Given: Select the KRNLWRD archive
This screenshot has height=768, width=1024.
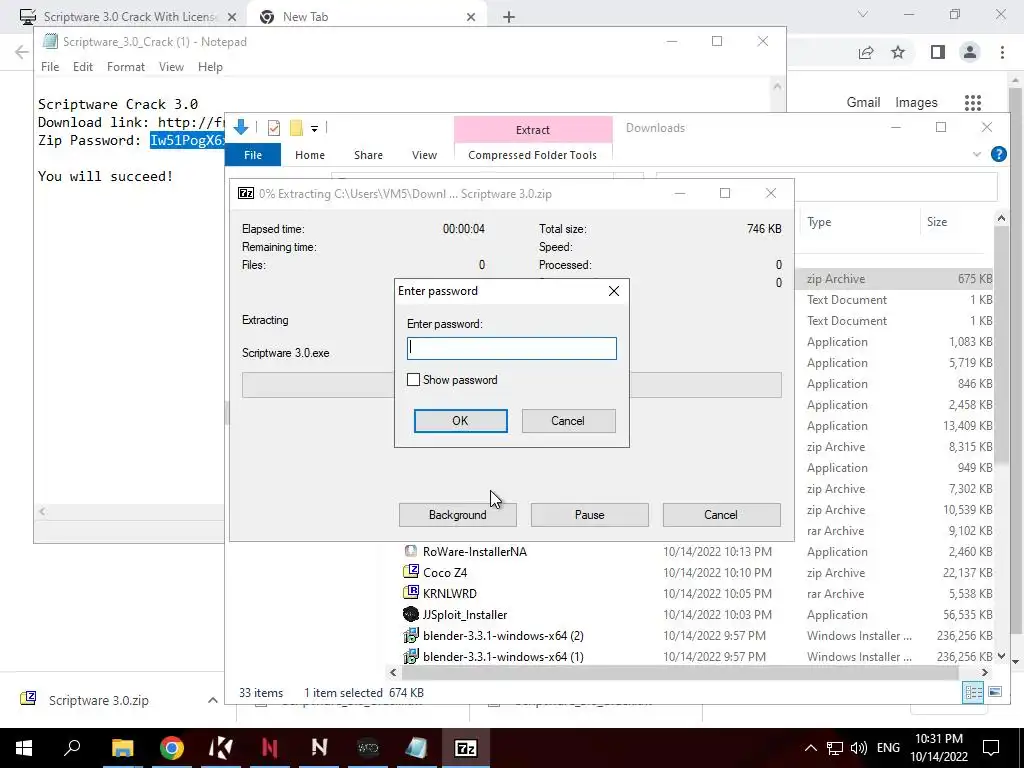Looking at the screenshot, I should (449, 594).
